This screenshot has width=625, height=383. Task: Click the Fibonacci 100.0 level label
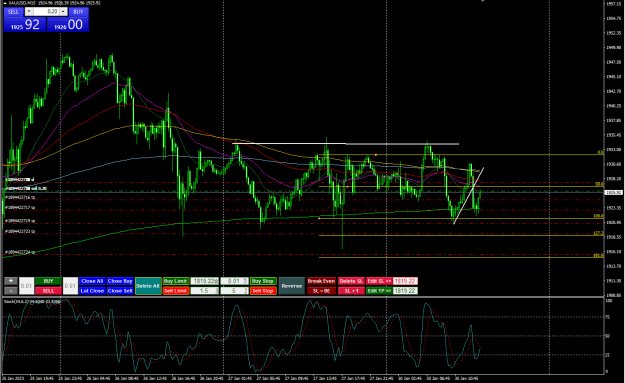pyautogui.click(x=598, y=216)
